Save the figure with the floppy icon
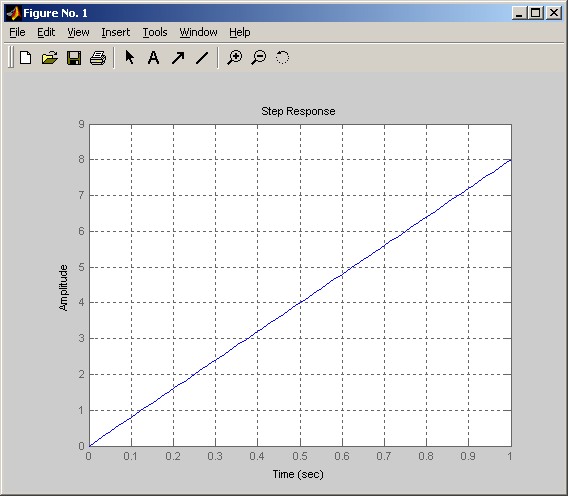Screen dimensions: 568x496 pos(74,58)
